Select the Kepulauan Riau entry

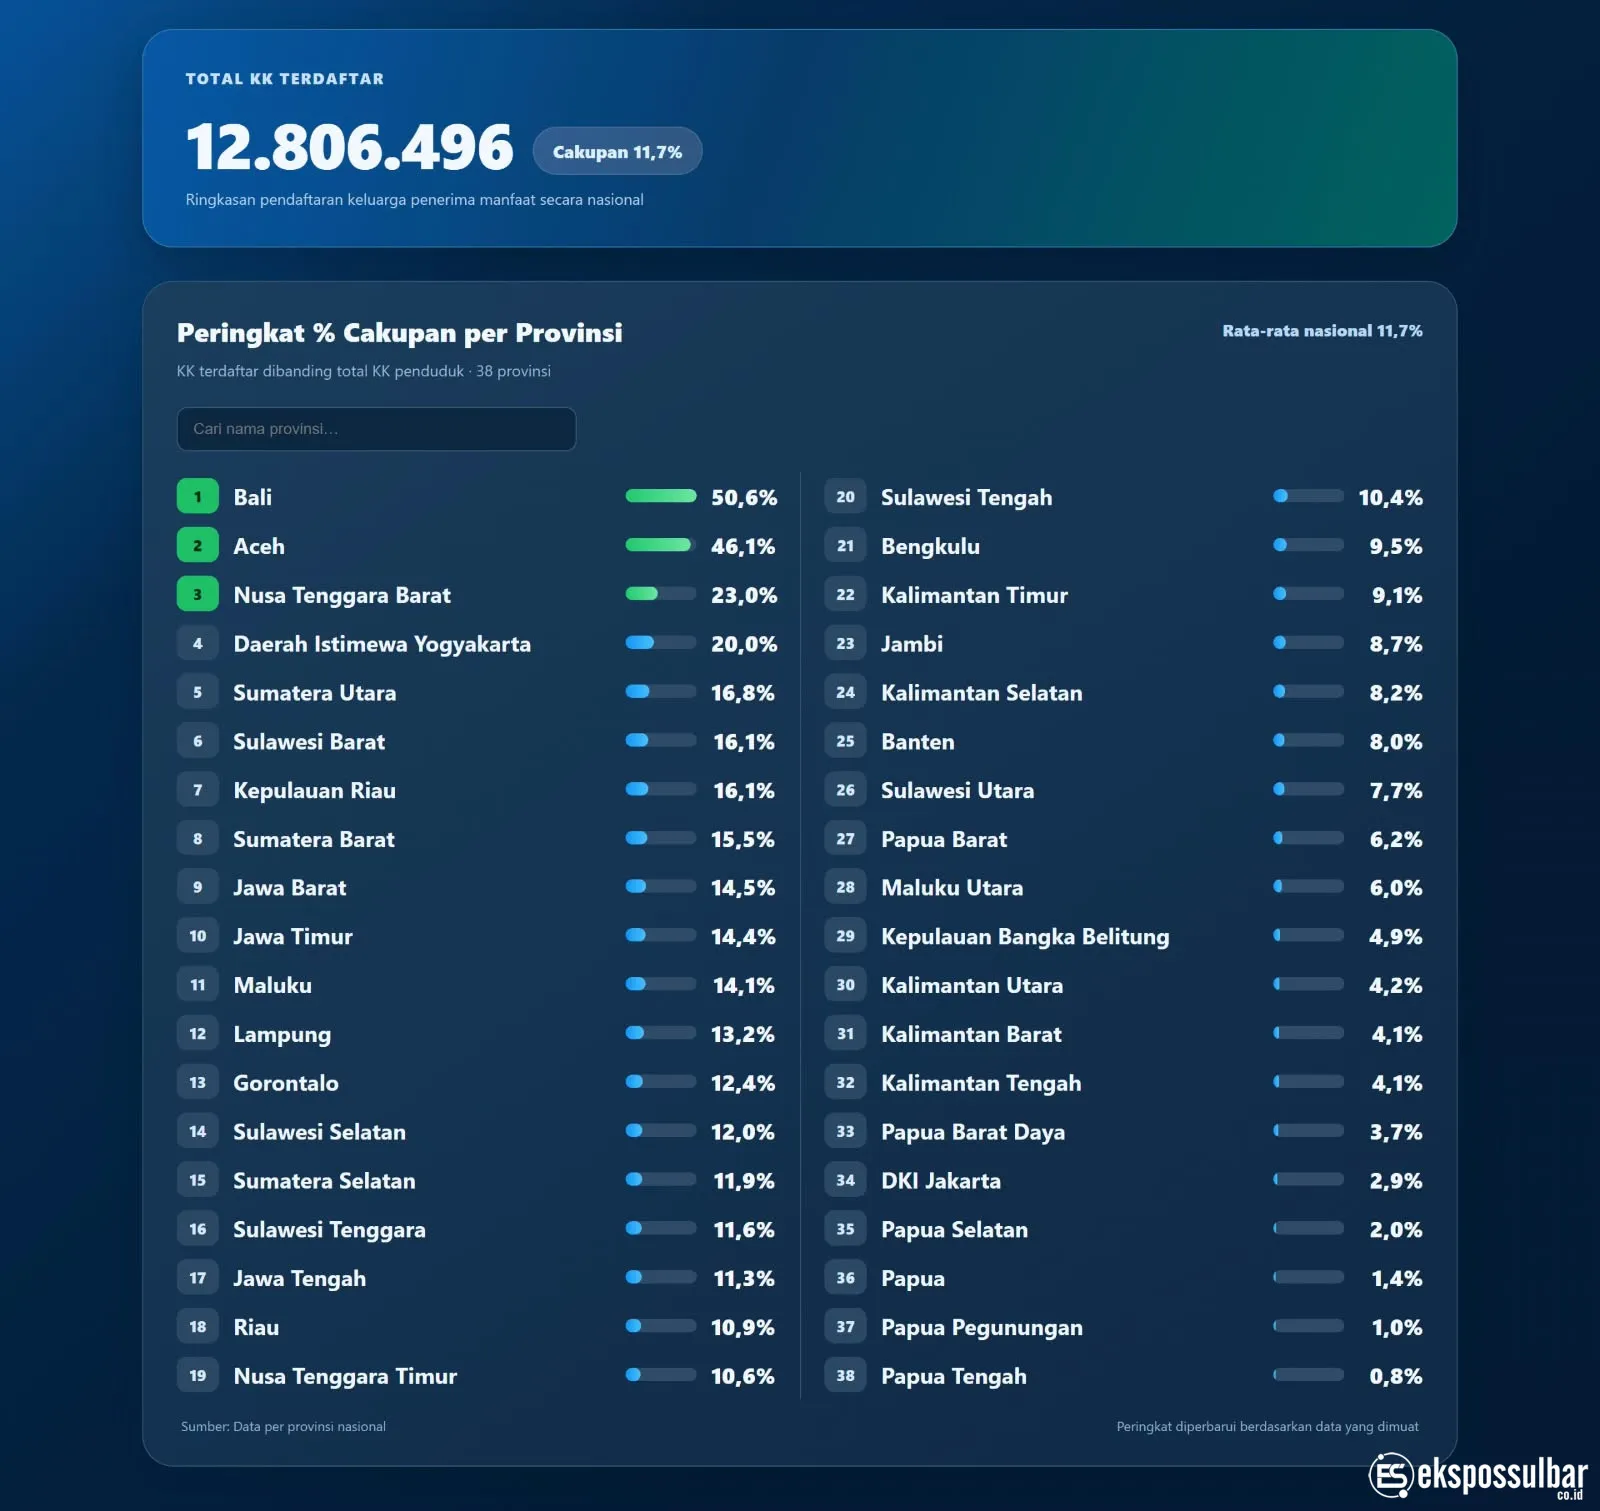(x=314, y=791)
